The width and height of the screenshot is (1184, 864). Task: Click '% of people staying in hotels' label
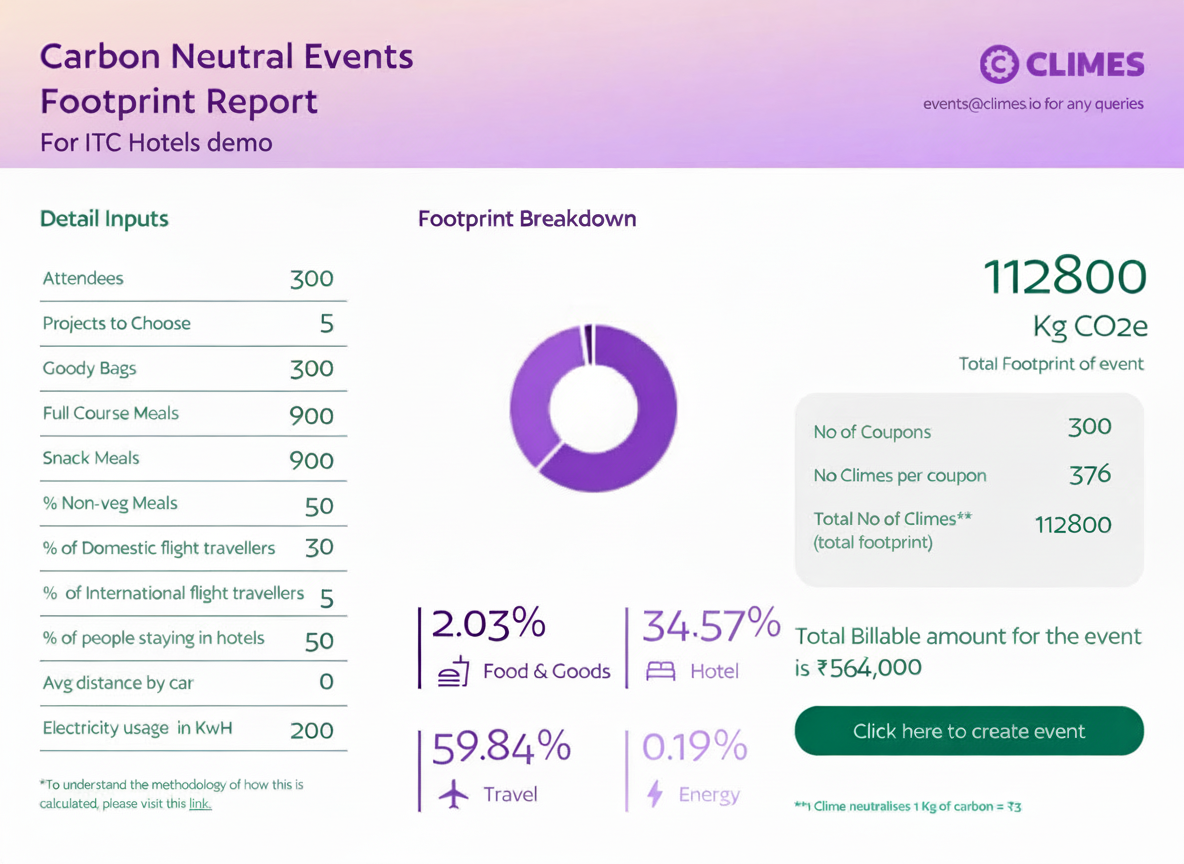(x=153, y=638)
